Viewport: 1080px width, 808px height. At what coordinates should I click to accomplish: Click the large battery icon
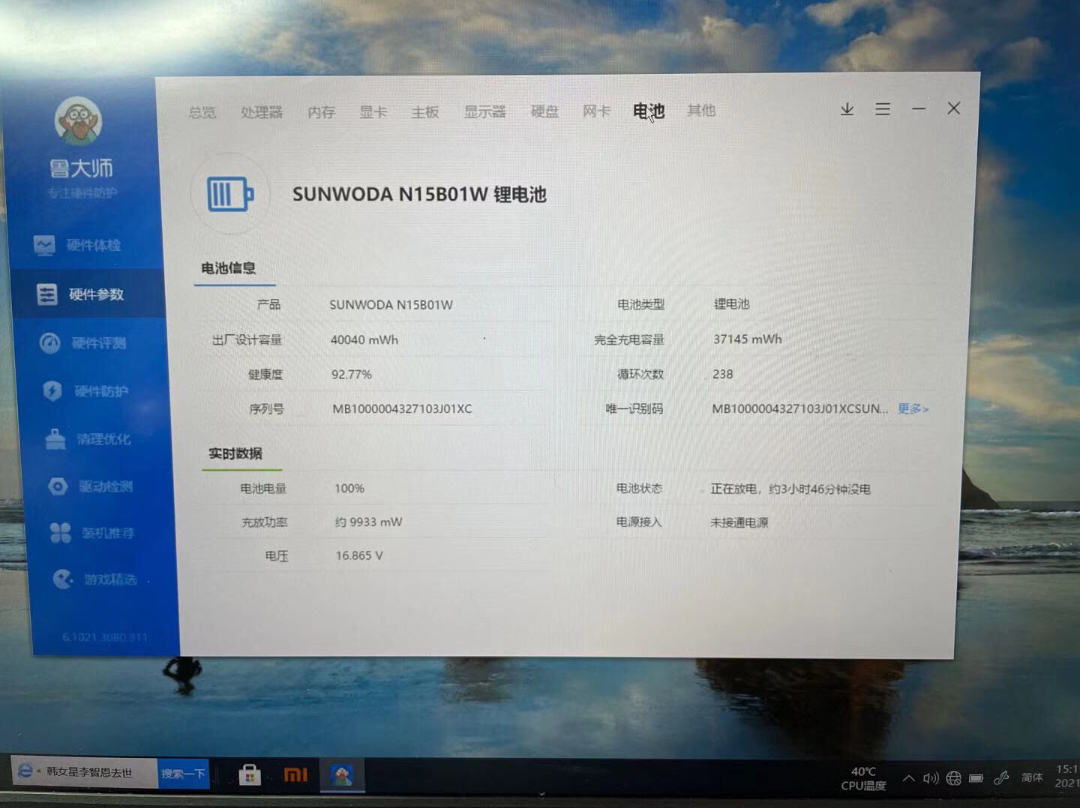(x=230, y=194)
